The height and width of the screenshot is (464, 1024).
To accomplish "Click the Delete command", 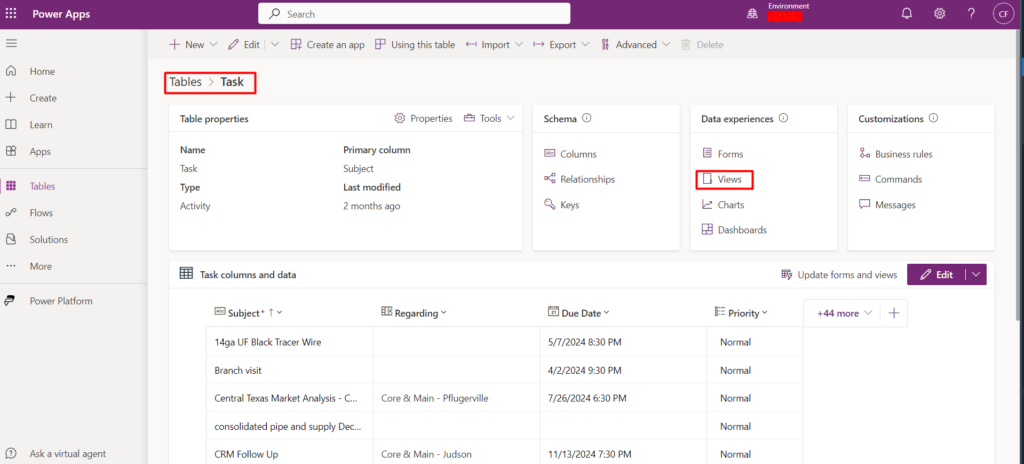I will (x=702, y=44).
